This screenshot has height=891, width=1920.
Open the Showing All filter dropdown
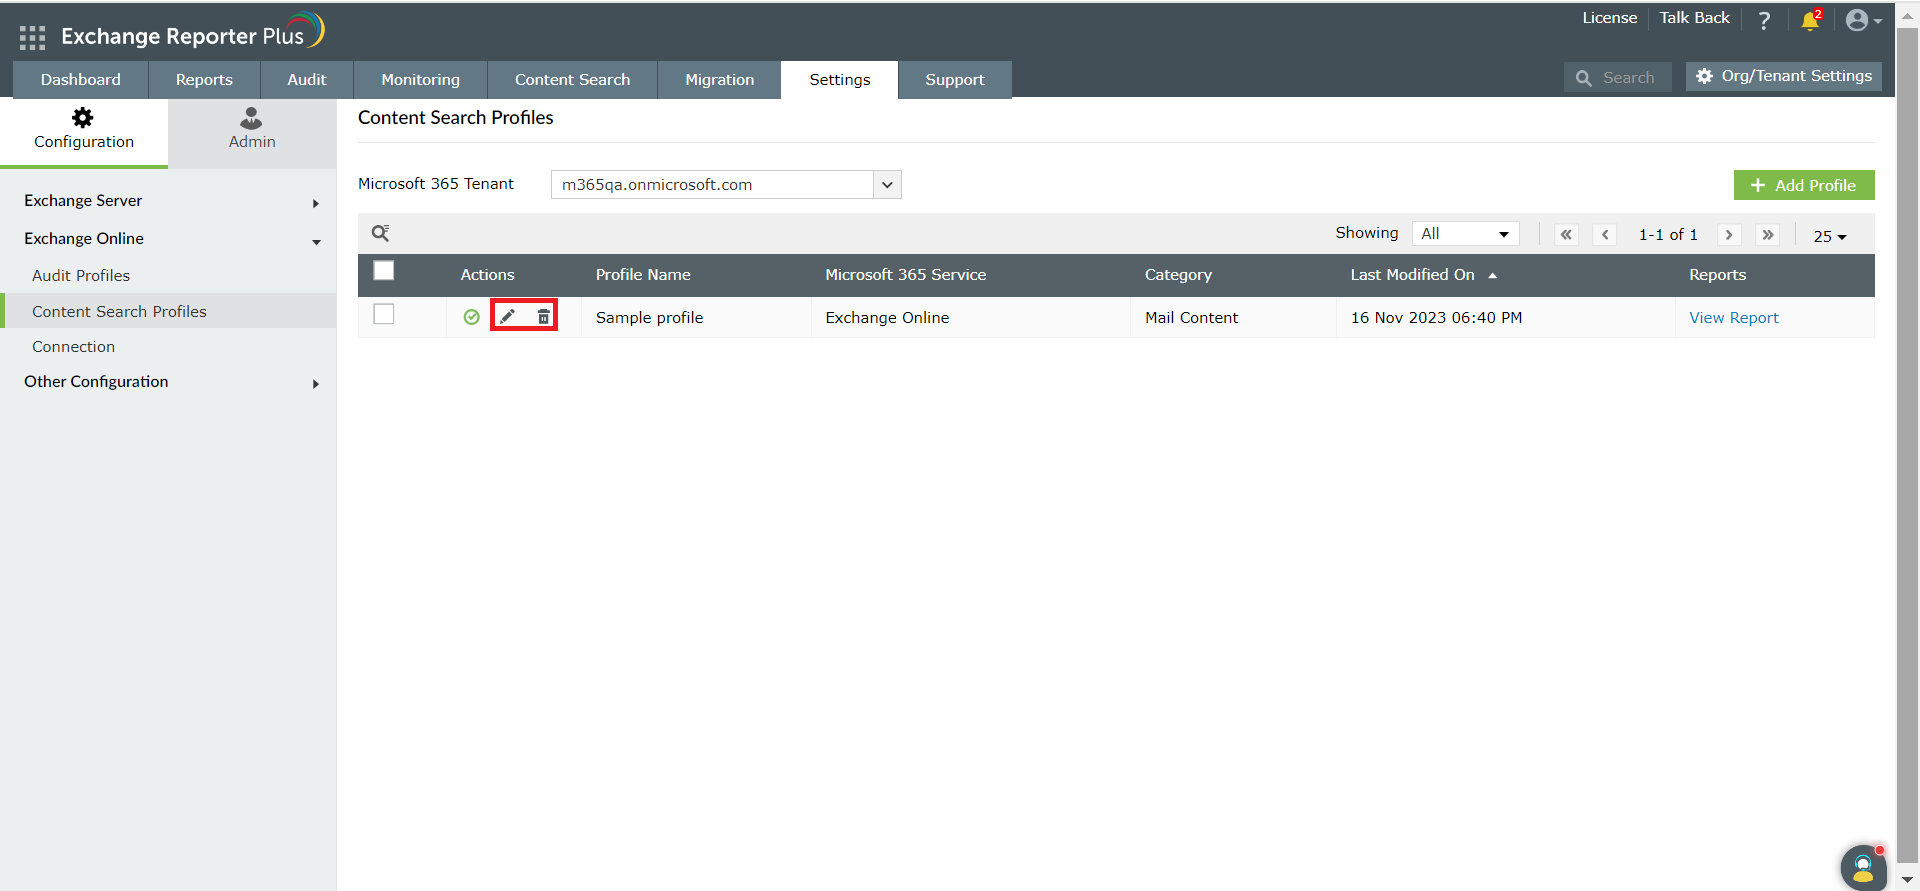(x=1466, y=234)
